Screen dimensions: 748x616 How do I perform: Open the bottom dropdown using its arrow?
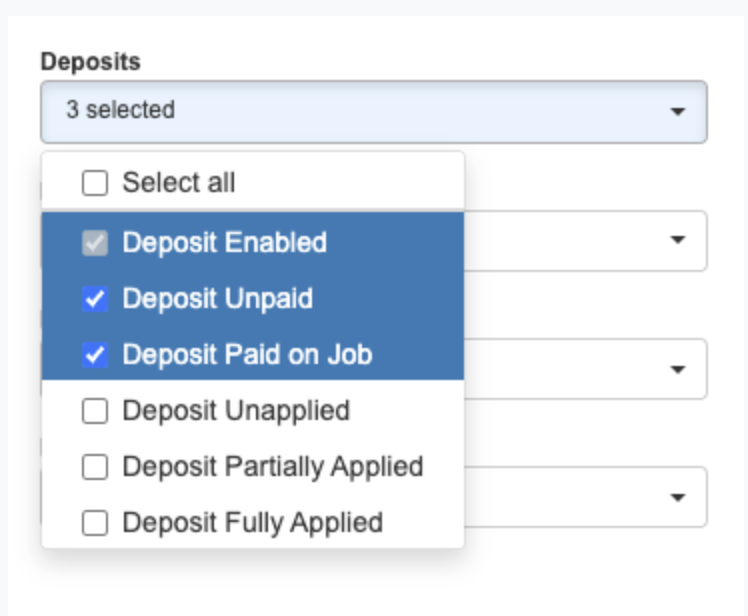678,497
